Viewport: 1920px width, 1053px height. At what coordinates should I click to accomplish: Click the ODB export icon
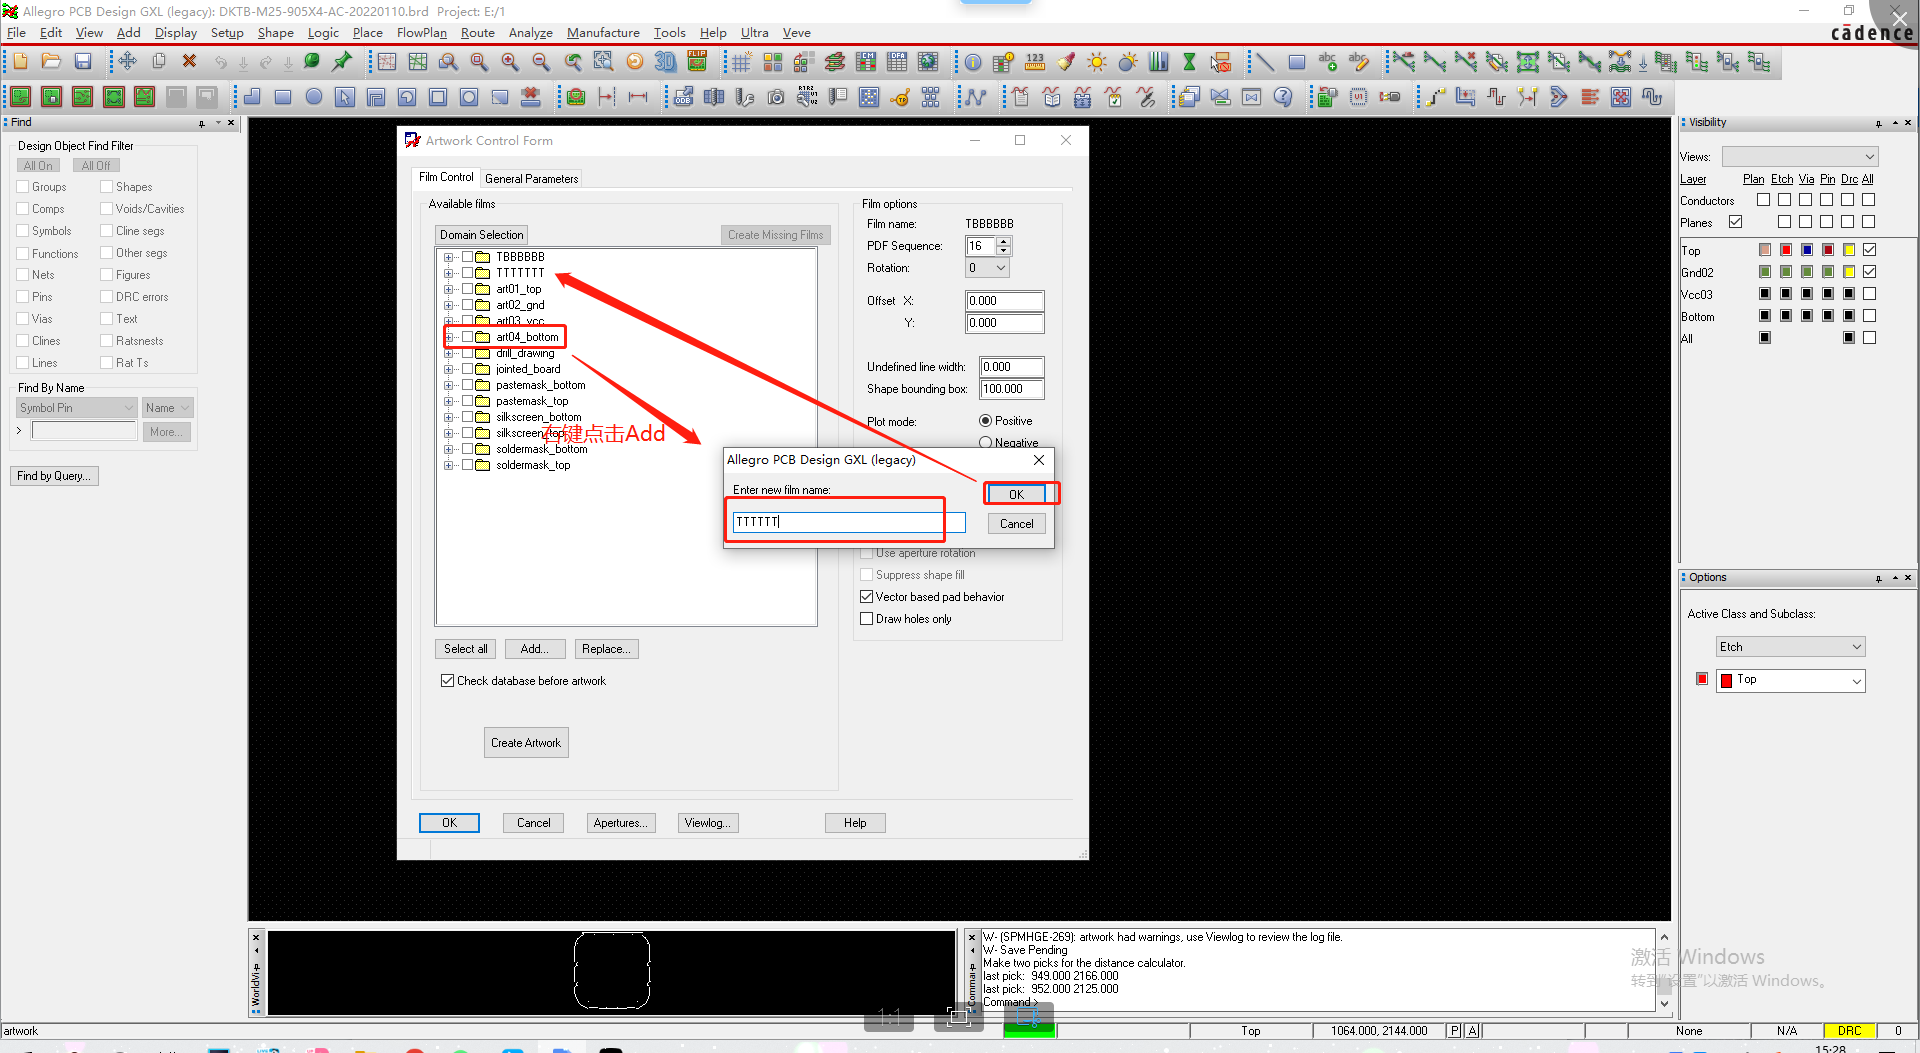pyautogui.click(x=683, y=97)
